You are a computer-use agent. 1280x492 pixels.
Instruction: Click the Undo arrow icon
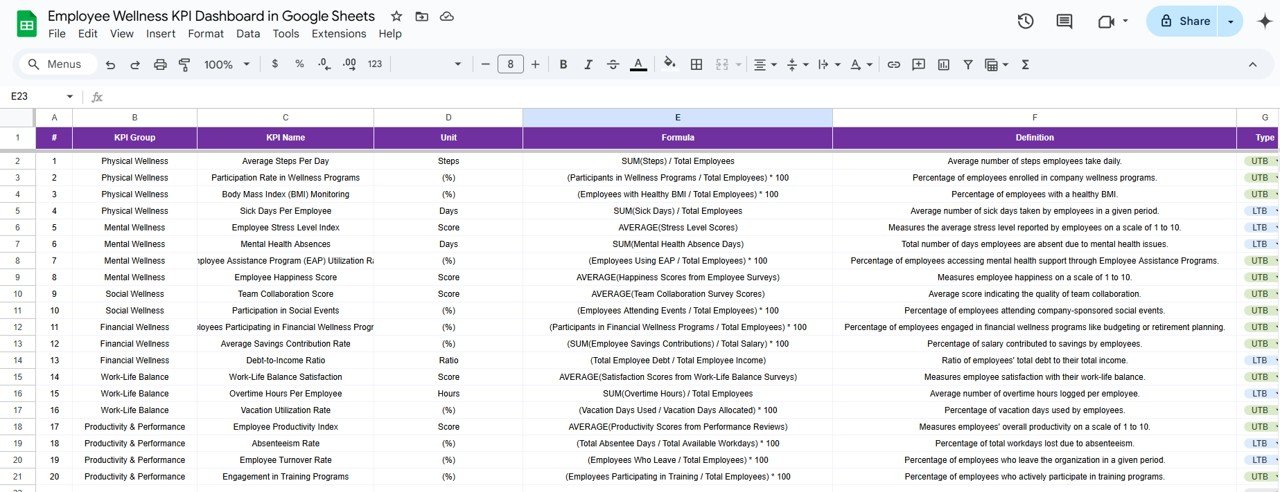(x=110, y=64)
